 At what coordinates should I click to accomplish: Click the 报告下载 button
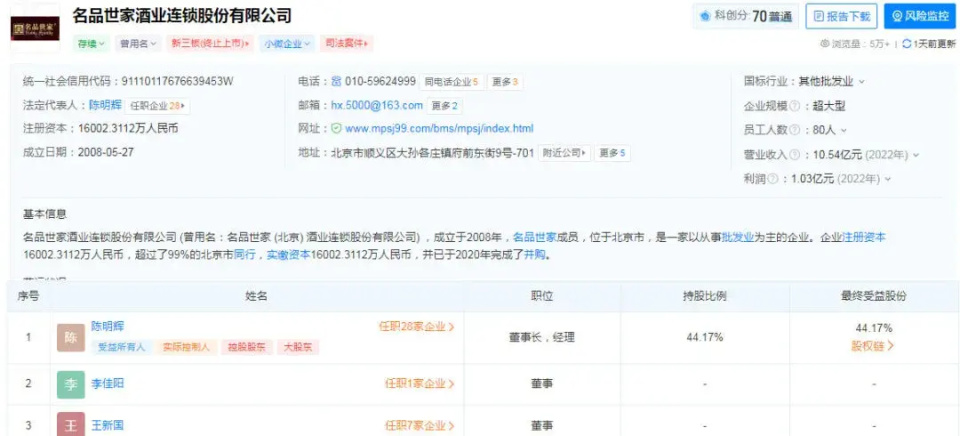point(841,17)
